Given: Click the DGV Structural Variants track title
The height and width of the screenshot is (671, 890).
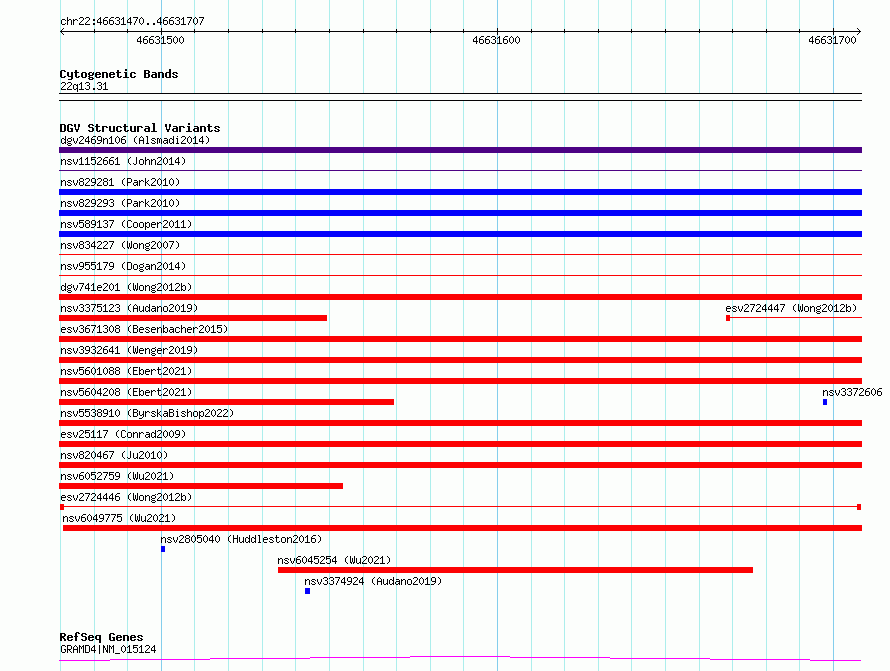Looking at the screenshot, I should click(x=140, y=128).
